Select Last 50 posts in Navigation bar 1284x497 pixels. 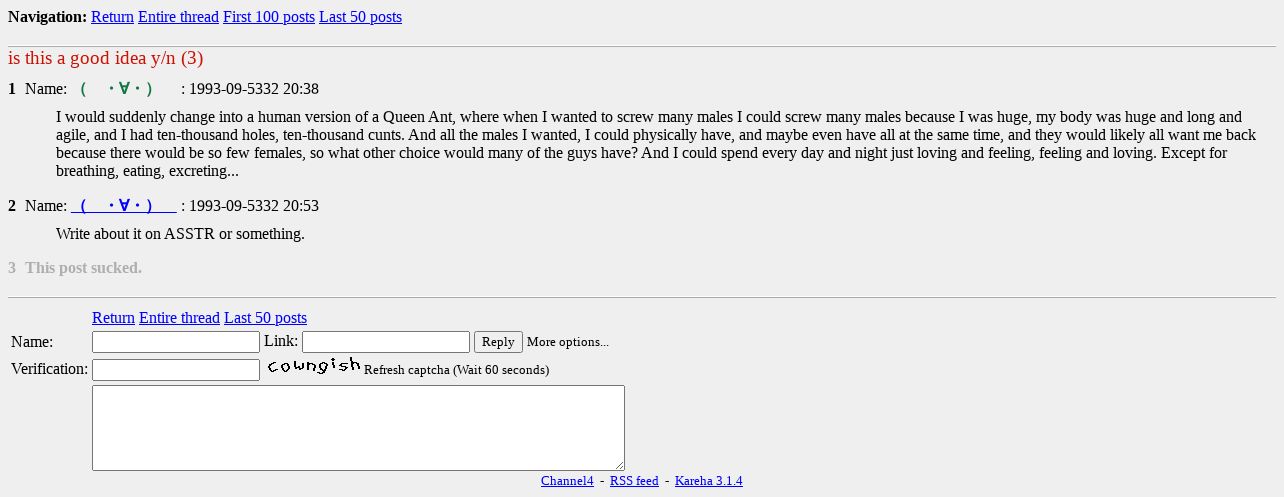360,17
